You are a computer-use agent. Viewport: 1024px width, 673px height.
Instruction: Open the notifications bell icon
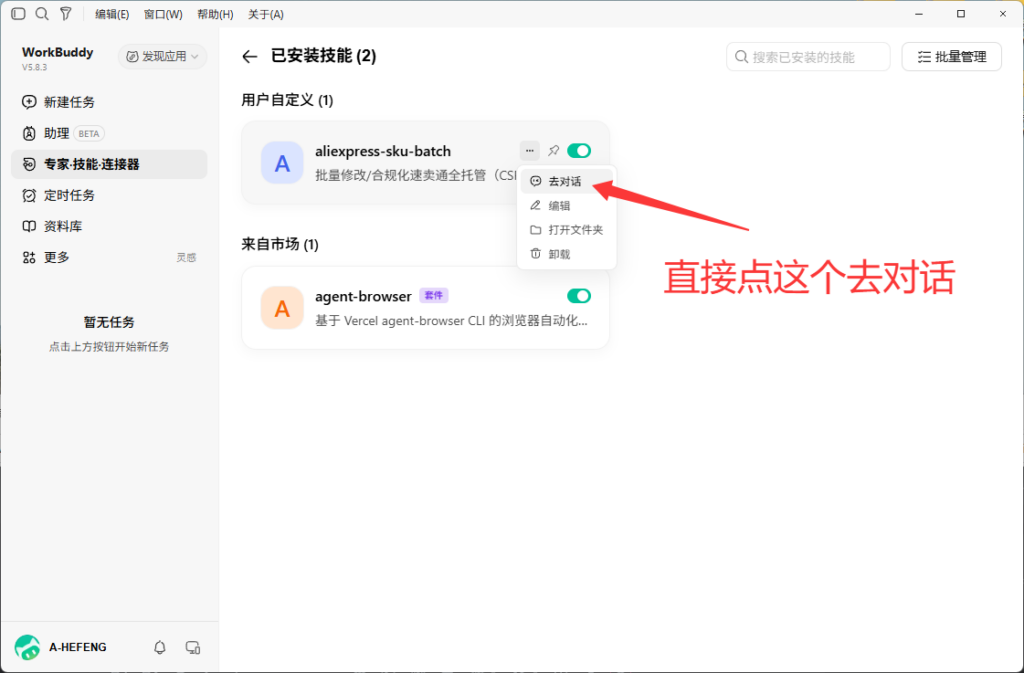click(x=159, y=647)
